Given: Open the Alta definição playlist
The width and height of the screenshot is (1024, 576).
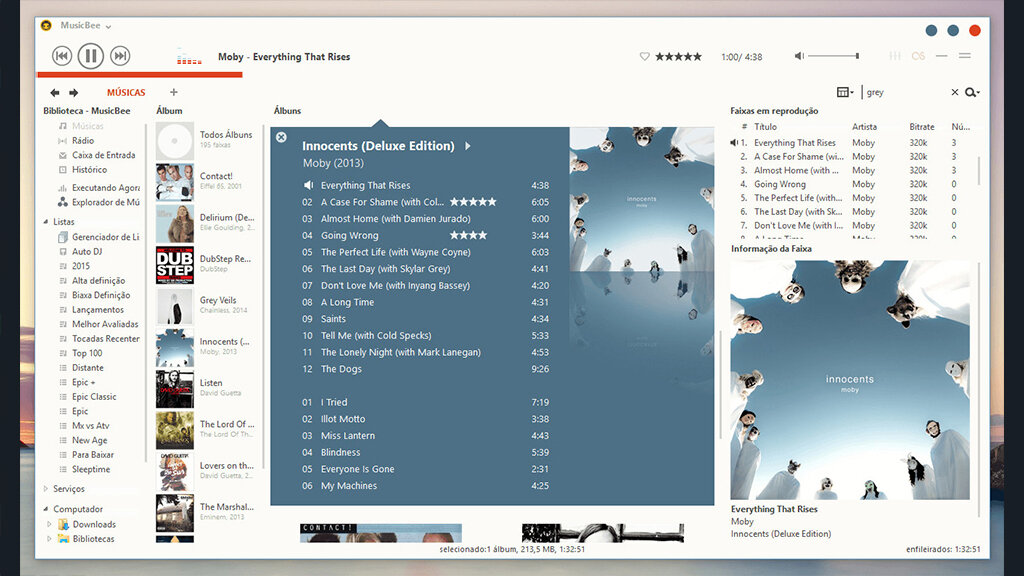Looking at the screenshot, I should [x=99, y=280].
